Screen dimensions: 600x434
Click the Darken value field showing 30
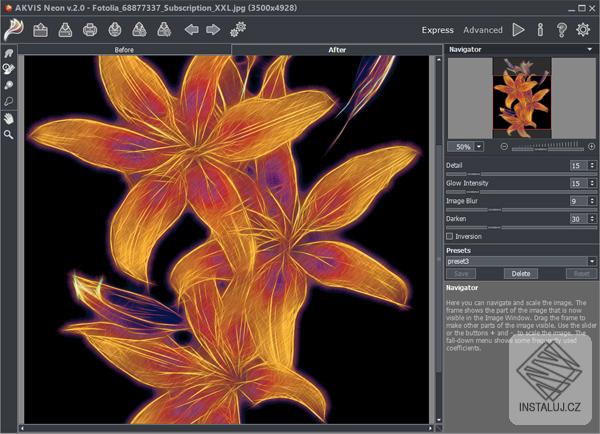pos(579,219)
